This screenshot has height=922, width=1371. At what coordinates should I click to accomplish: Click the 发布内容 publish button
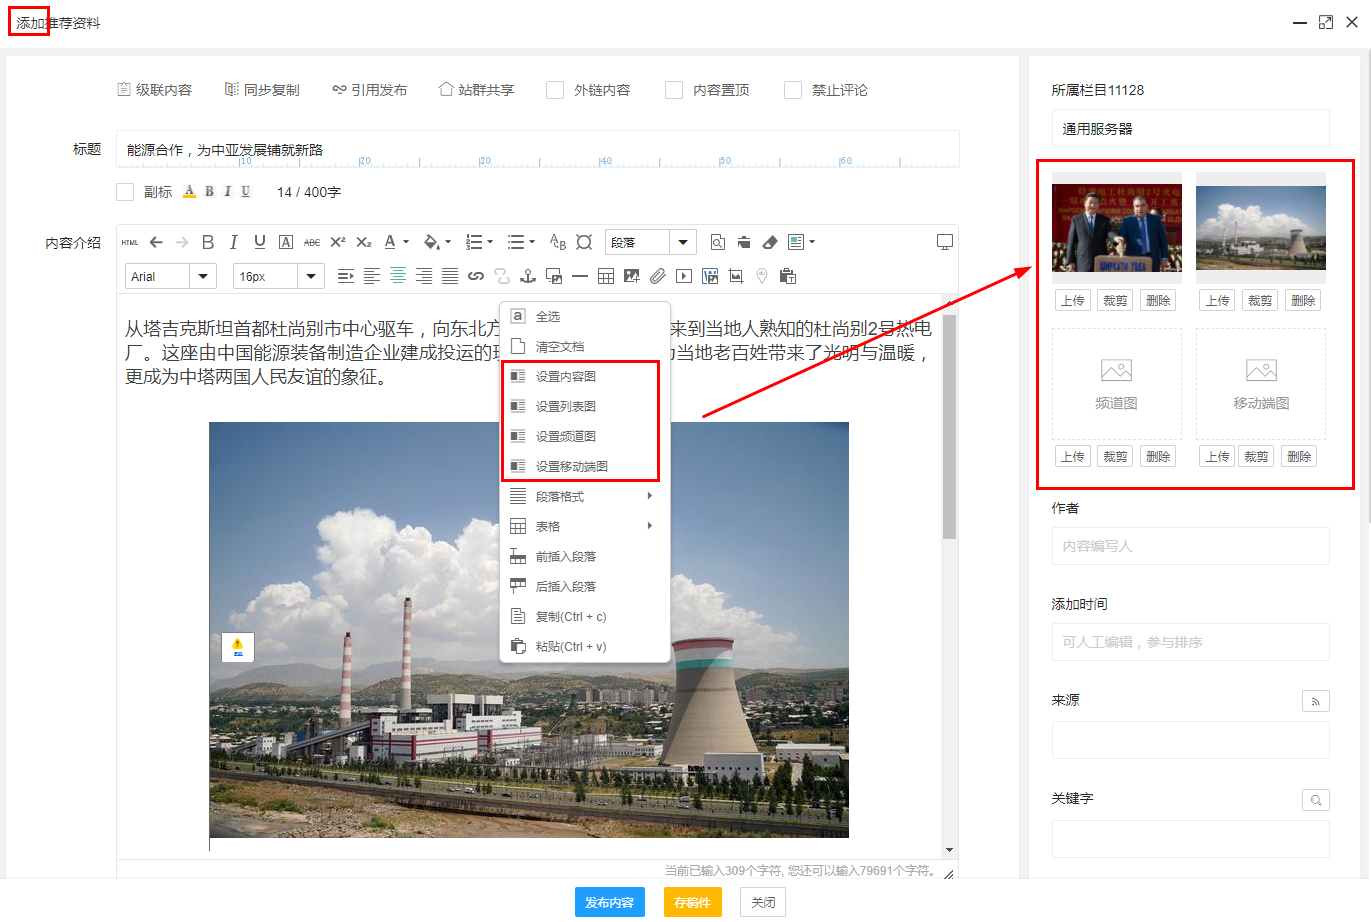[610, 902]
